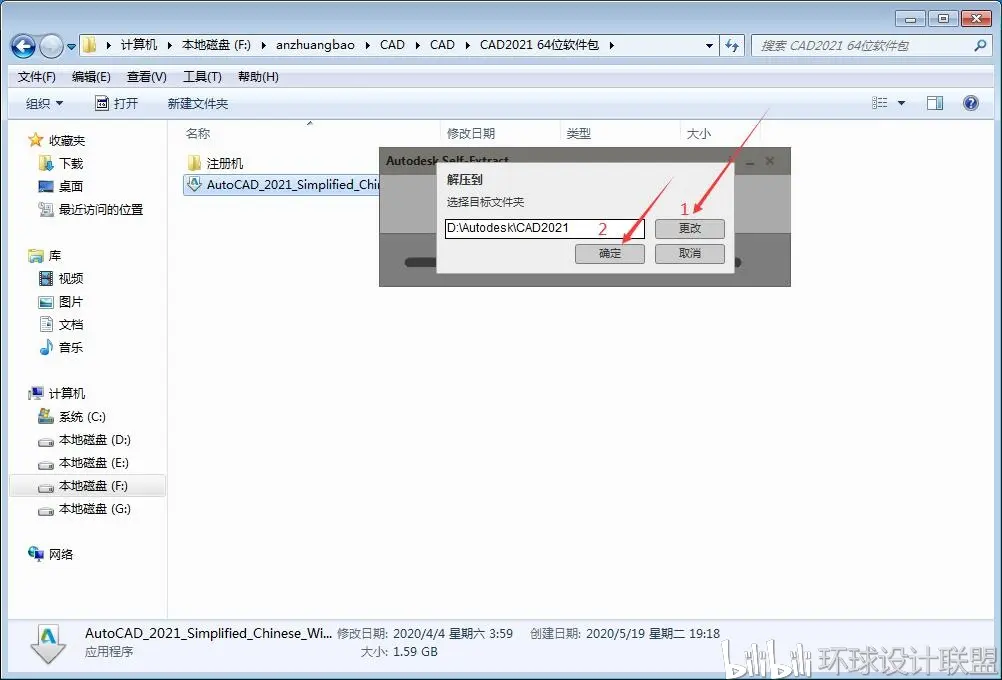The width and height of the screenshot is (1002, 680).
Task: Click CAD2021 64位软件包 in the breadcrumb
Action: [x=539, y=45]
